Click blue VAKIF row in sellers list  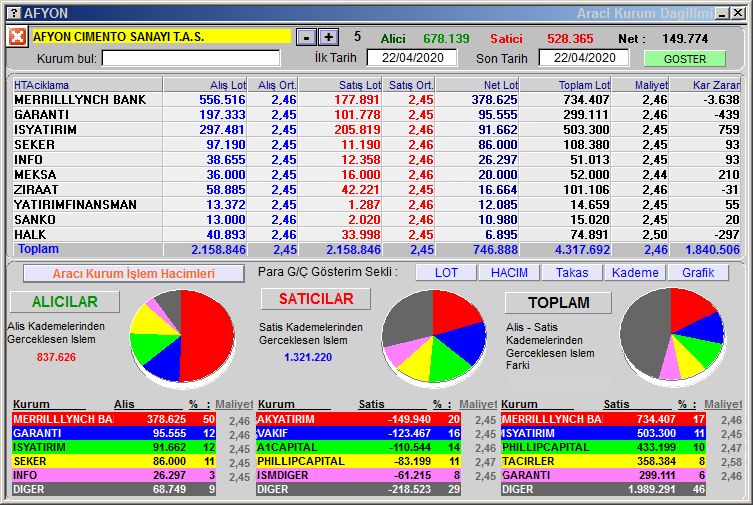click(x=358, y=433)
